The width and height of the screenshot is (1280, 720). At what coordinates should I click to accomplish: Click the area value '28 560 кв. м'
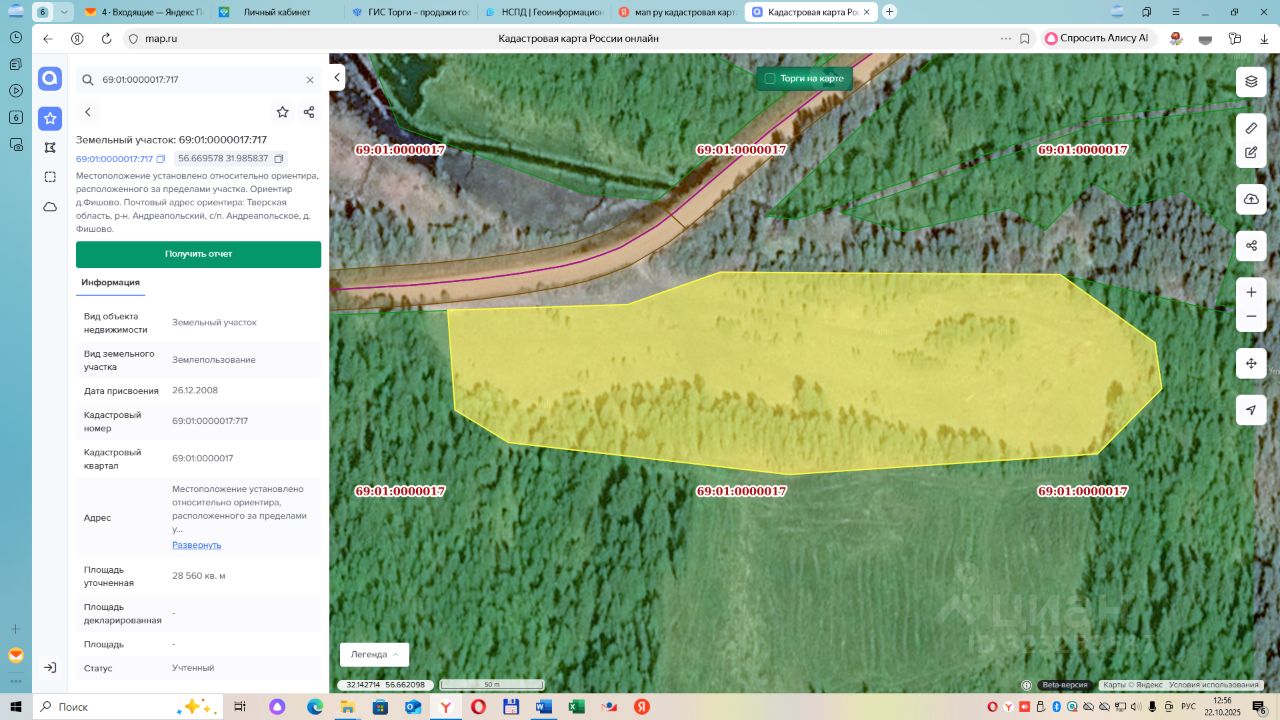(x=198, y=575)
